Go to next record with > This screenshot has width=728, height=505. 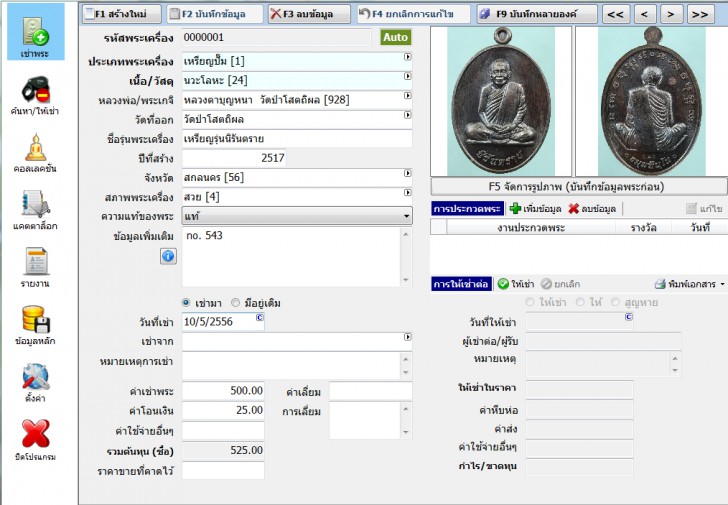click(x=671, y=14)
